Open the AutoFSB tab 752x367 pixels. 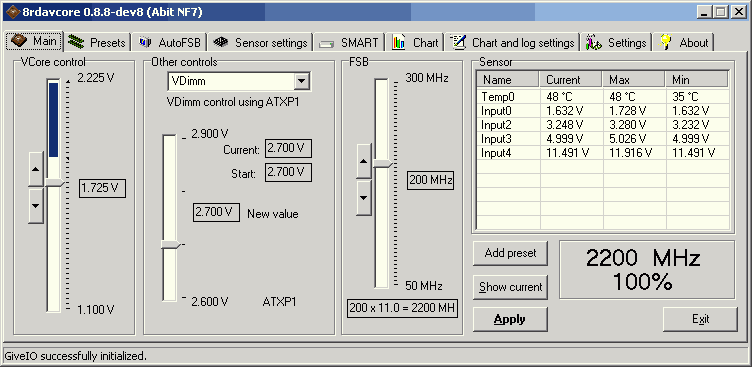tap(170, 42)
